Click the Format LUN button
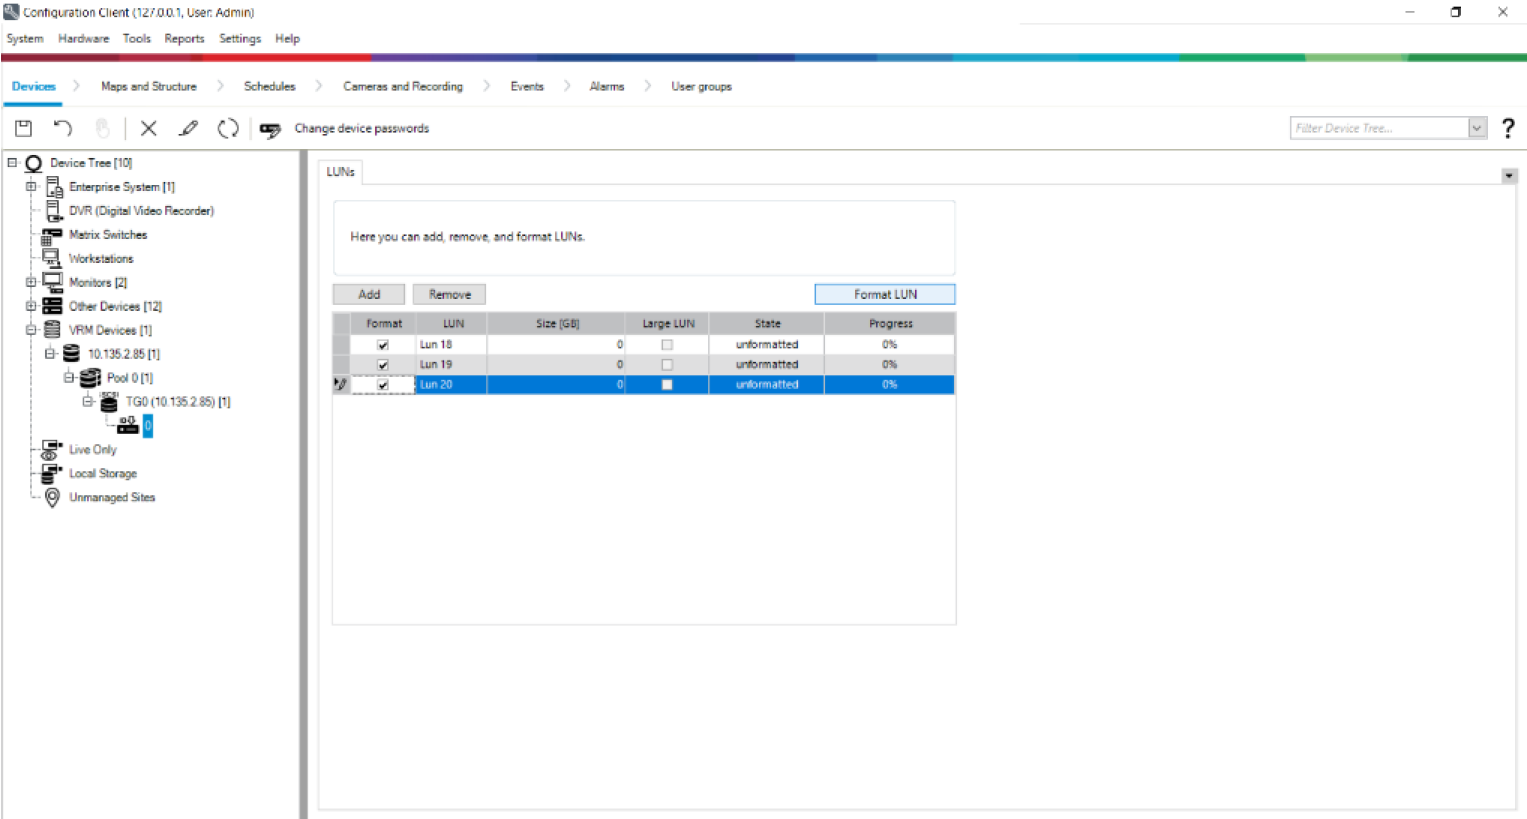Screen dimensions: 1527x819 point(884,294)
